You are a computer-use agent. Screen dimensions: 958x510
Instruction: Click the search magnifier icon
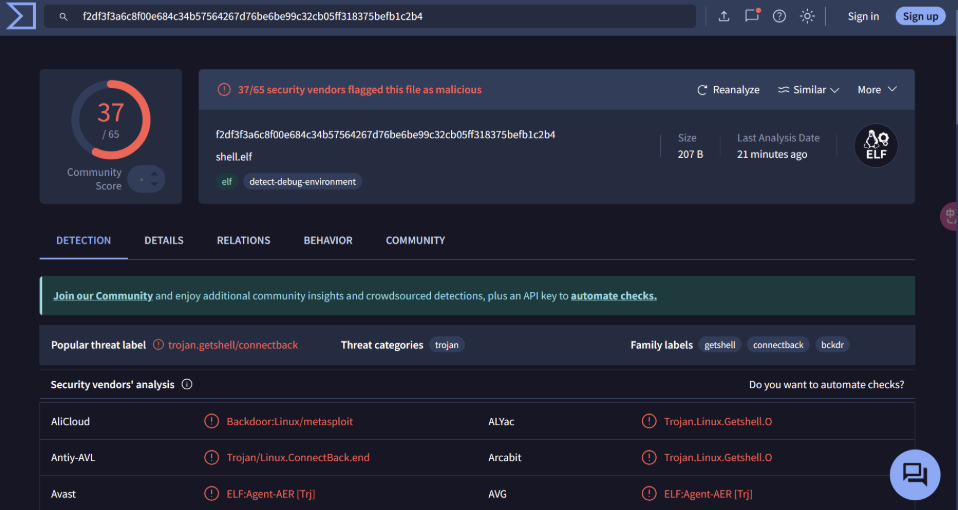[x=63, y=16]
